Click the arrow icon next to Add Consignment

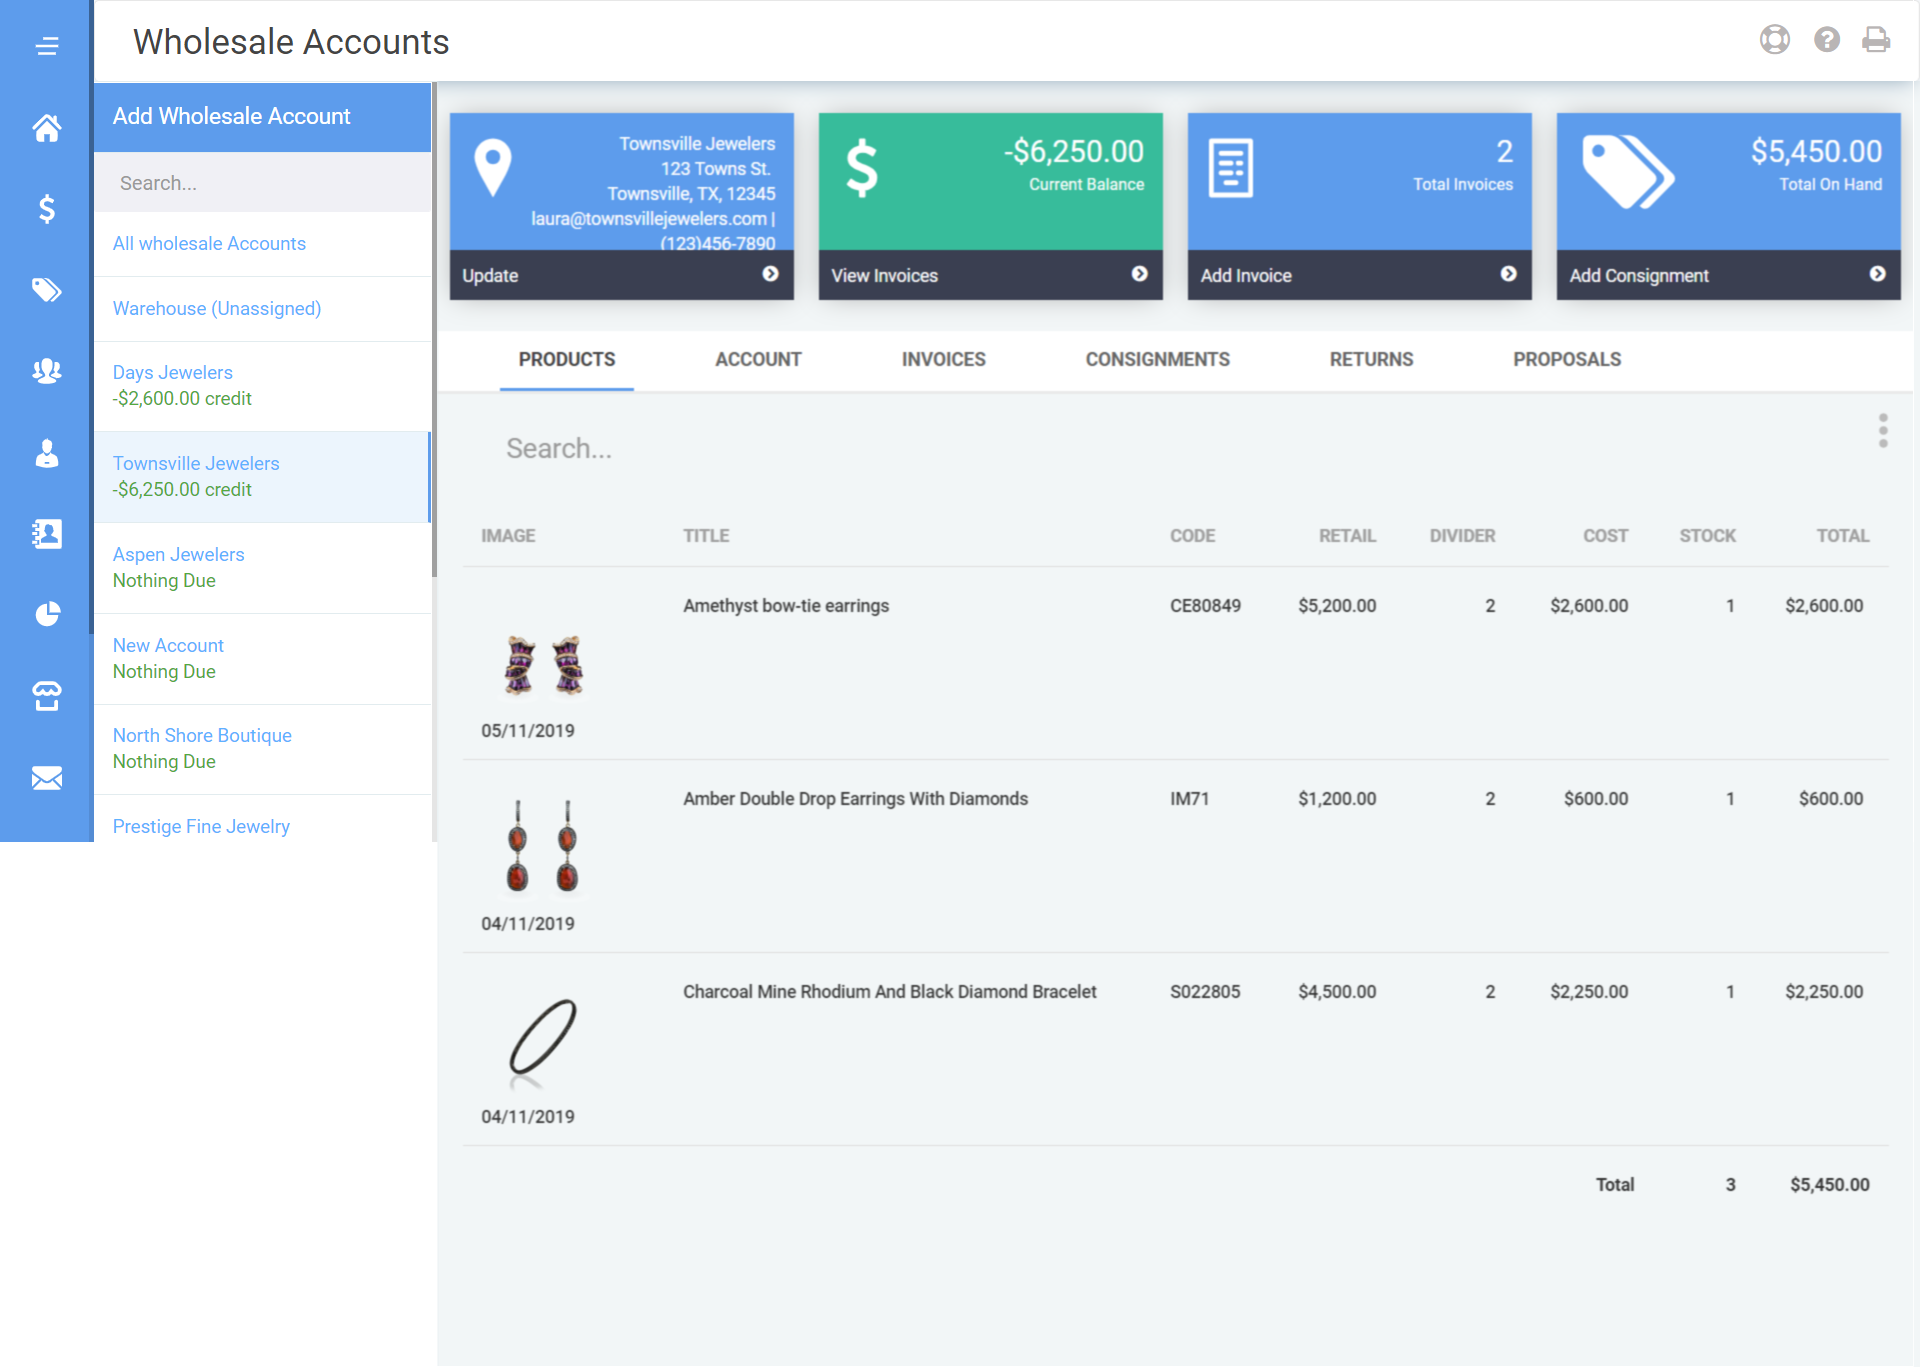[x=1877, y=274]
